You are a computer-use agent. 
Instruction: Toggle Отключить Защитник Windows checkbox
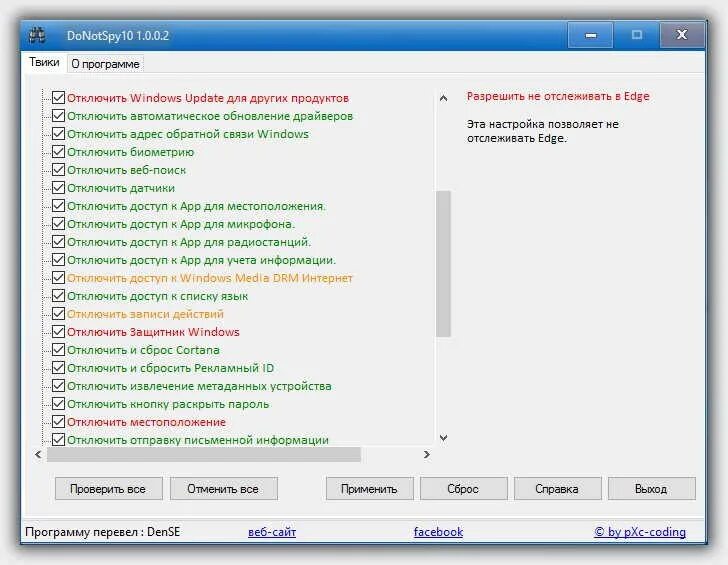point(58,331)
